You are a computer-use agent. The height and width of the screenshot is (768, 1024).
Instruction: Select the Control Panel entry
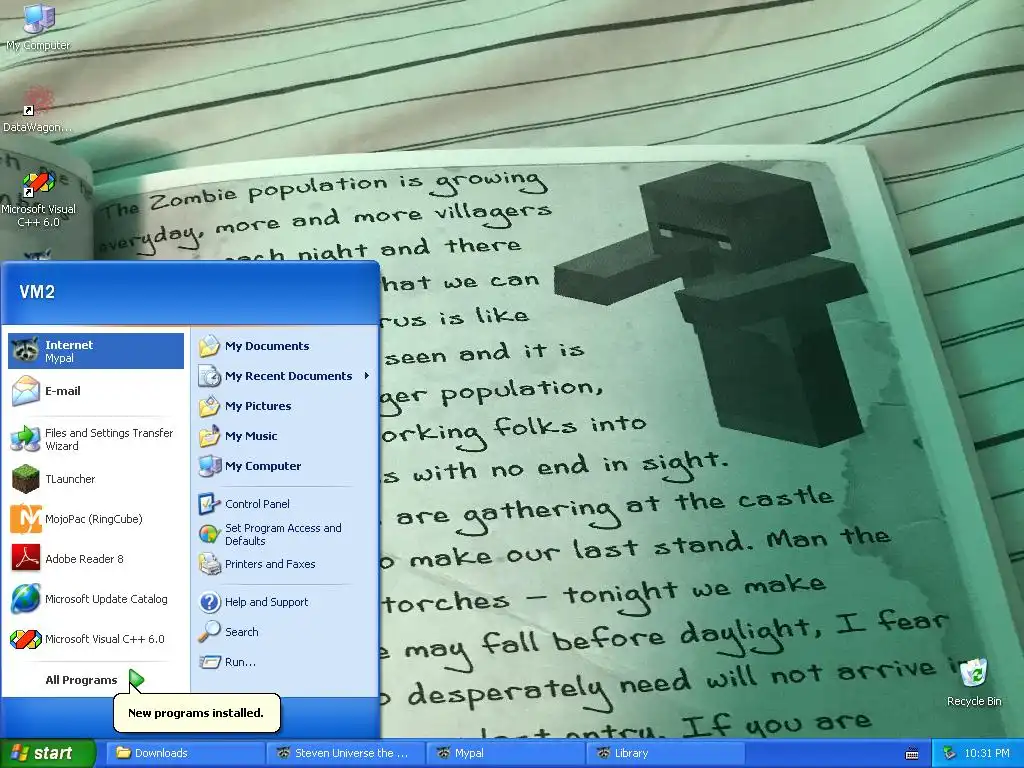coord(285,504)
